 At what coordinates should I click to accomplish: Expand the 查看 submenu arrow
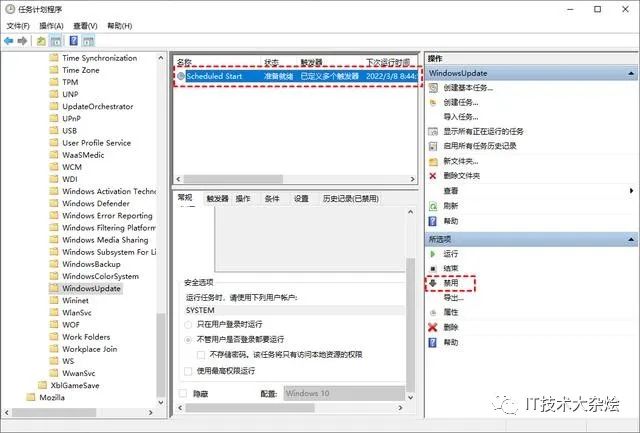(631, 191)
